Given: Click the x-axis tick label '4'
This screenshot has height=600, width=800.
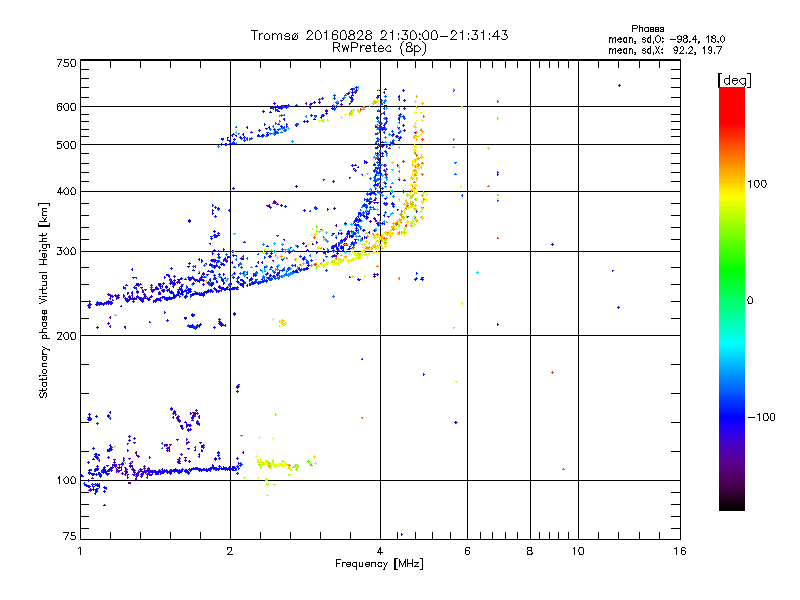Looking at the screenshot, I should click(x=380, y=551).
